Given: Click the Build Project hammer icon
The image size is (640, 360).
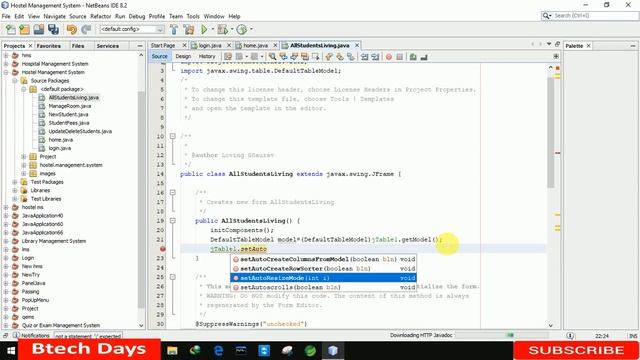Looking at the screenshot, I should pos(174,29).
